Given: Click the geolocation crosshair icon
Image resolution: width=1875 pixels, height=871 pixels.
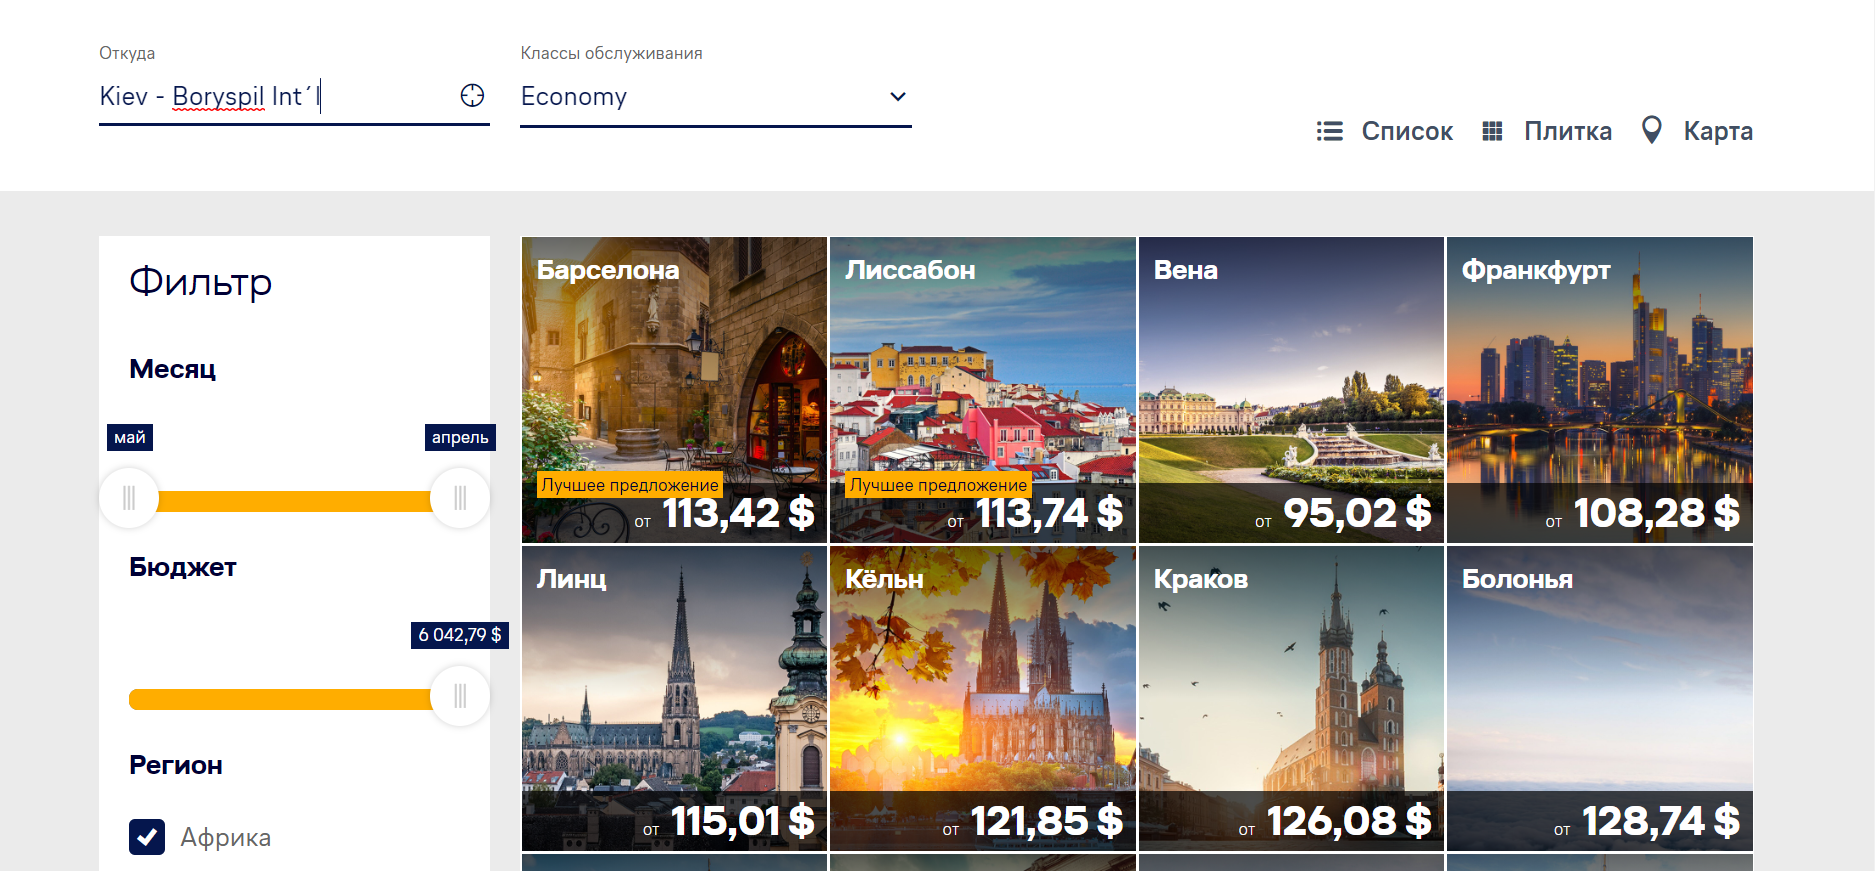Looking at the screenshot, I should 472,95.
